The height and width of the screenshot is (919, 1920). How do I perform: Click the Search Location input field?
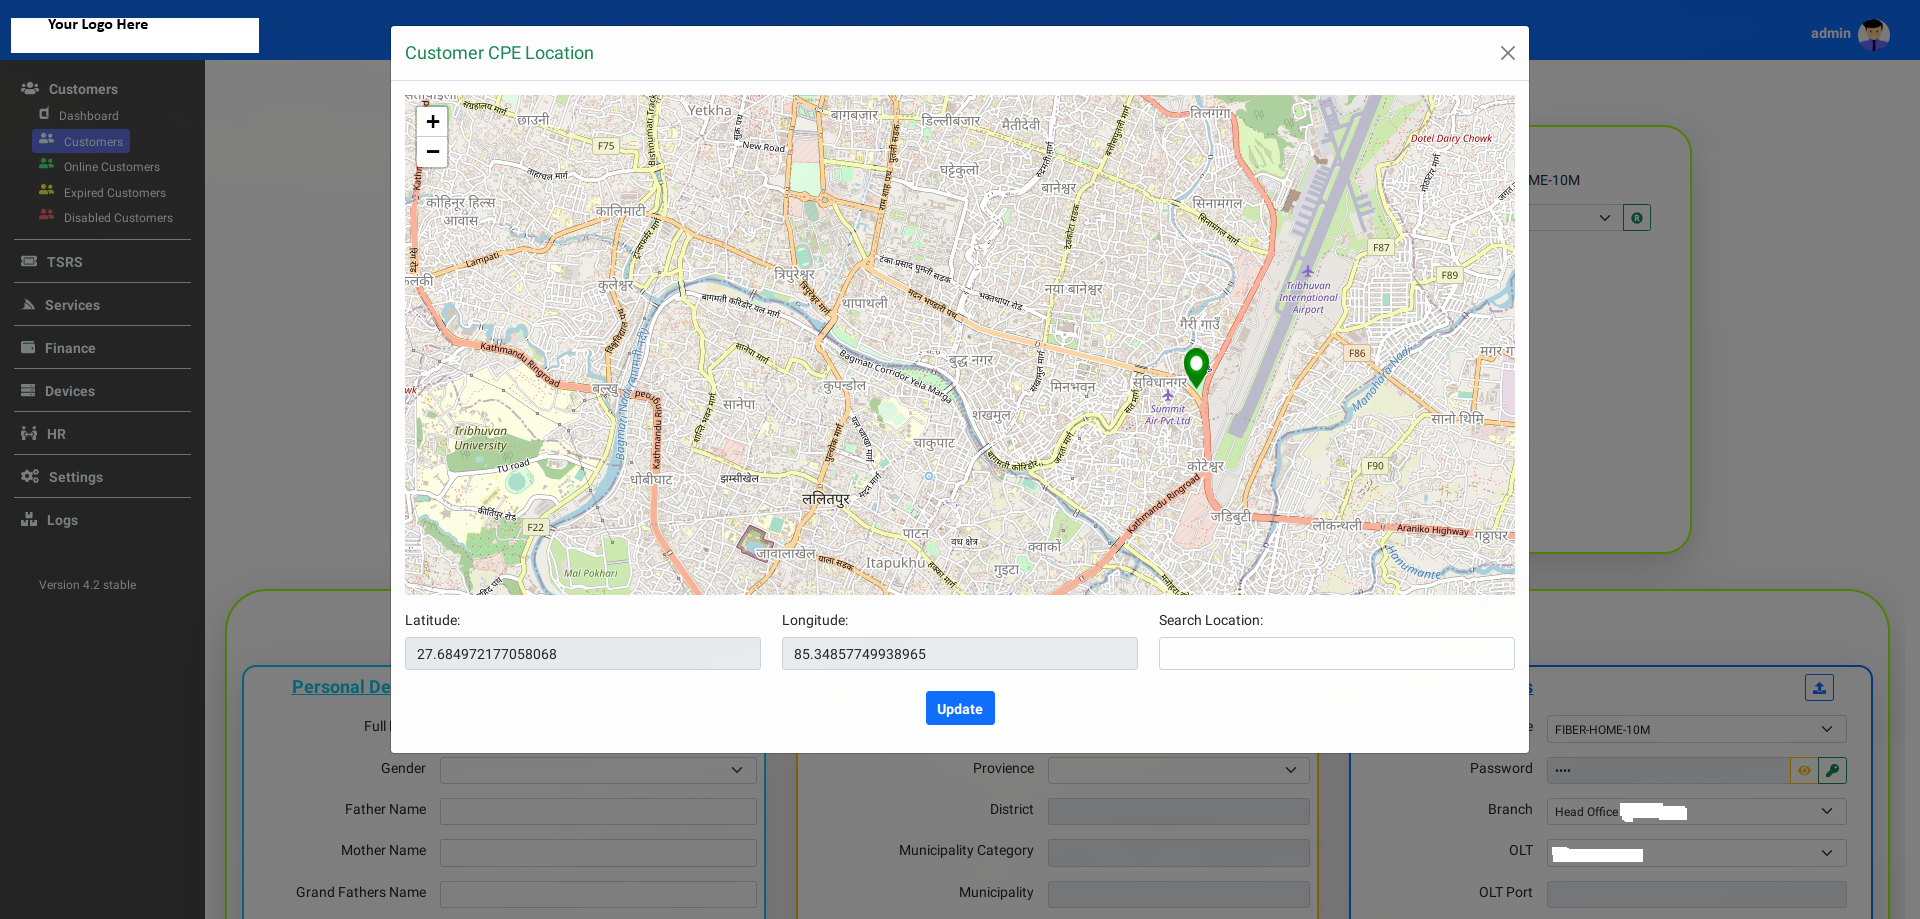pyautogui.click(x=1336, y=654)
